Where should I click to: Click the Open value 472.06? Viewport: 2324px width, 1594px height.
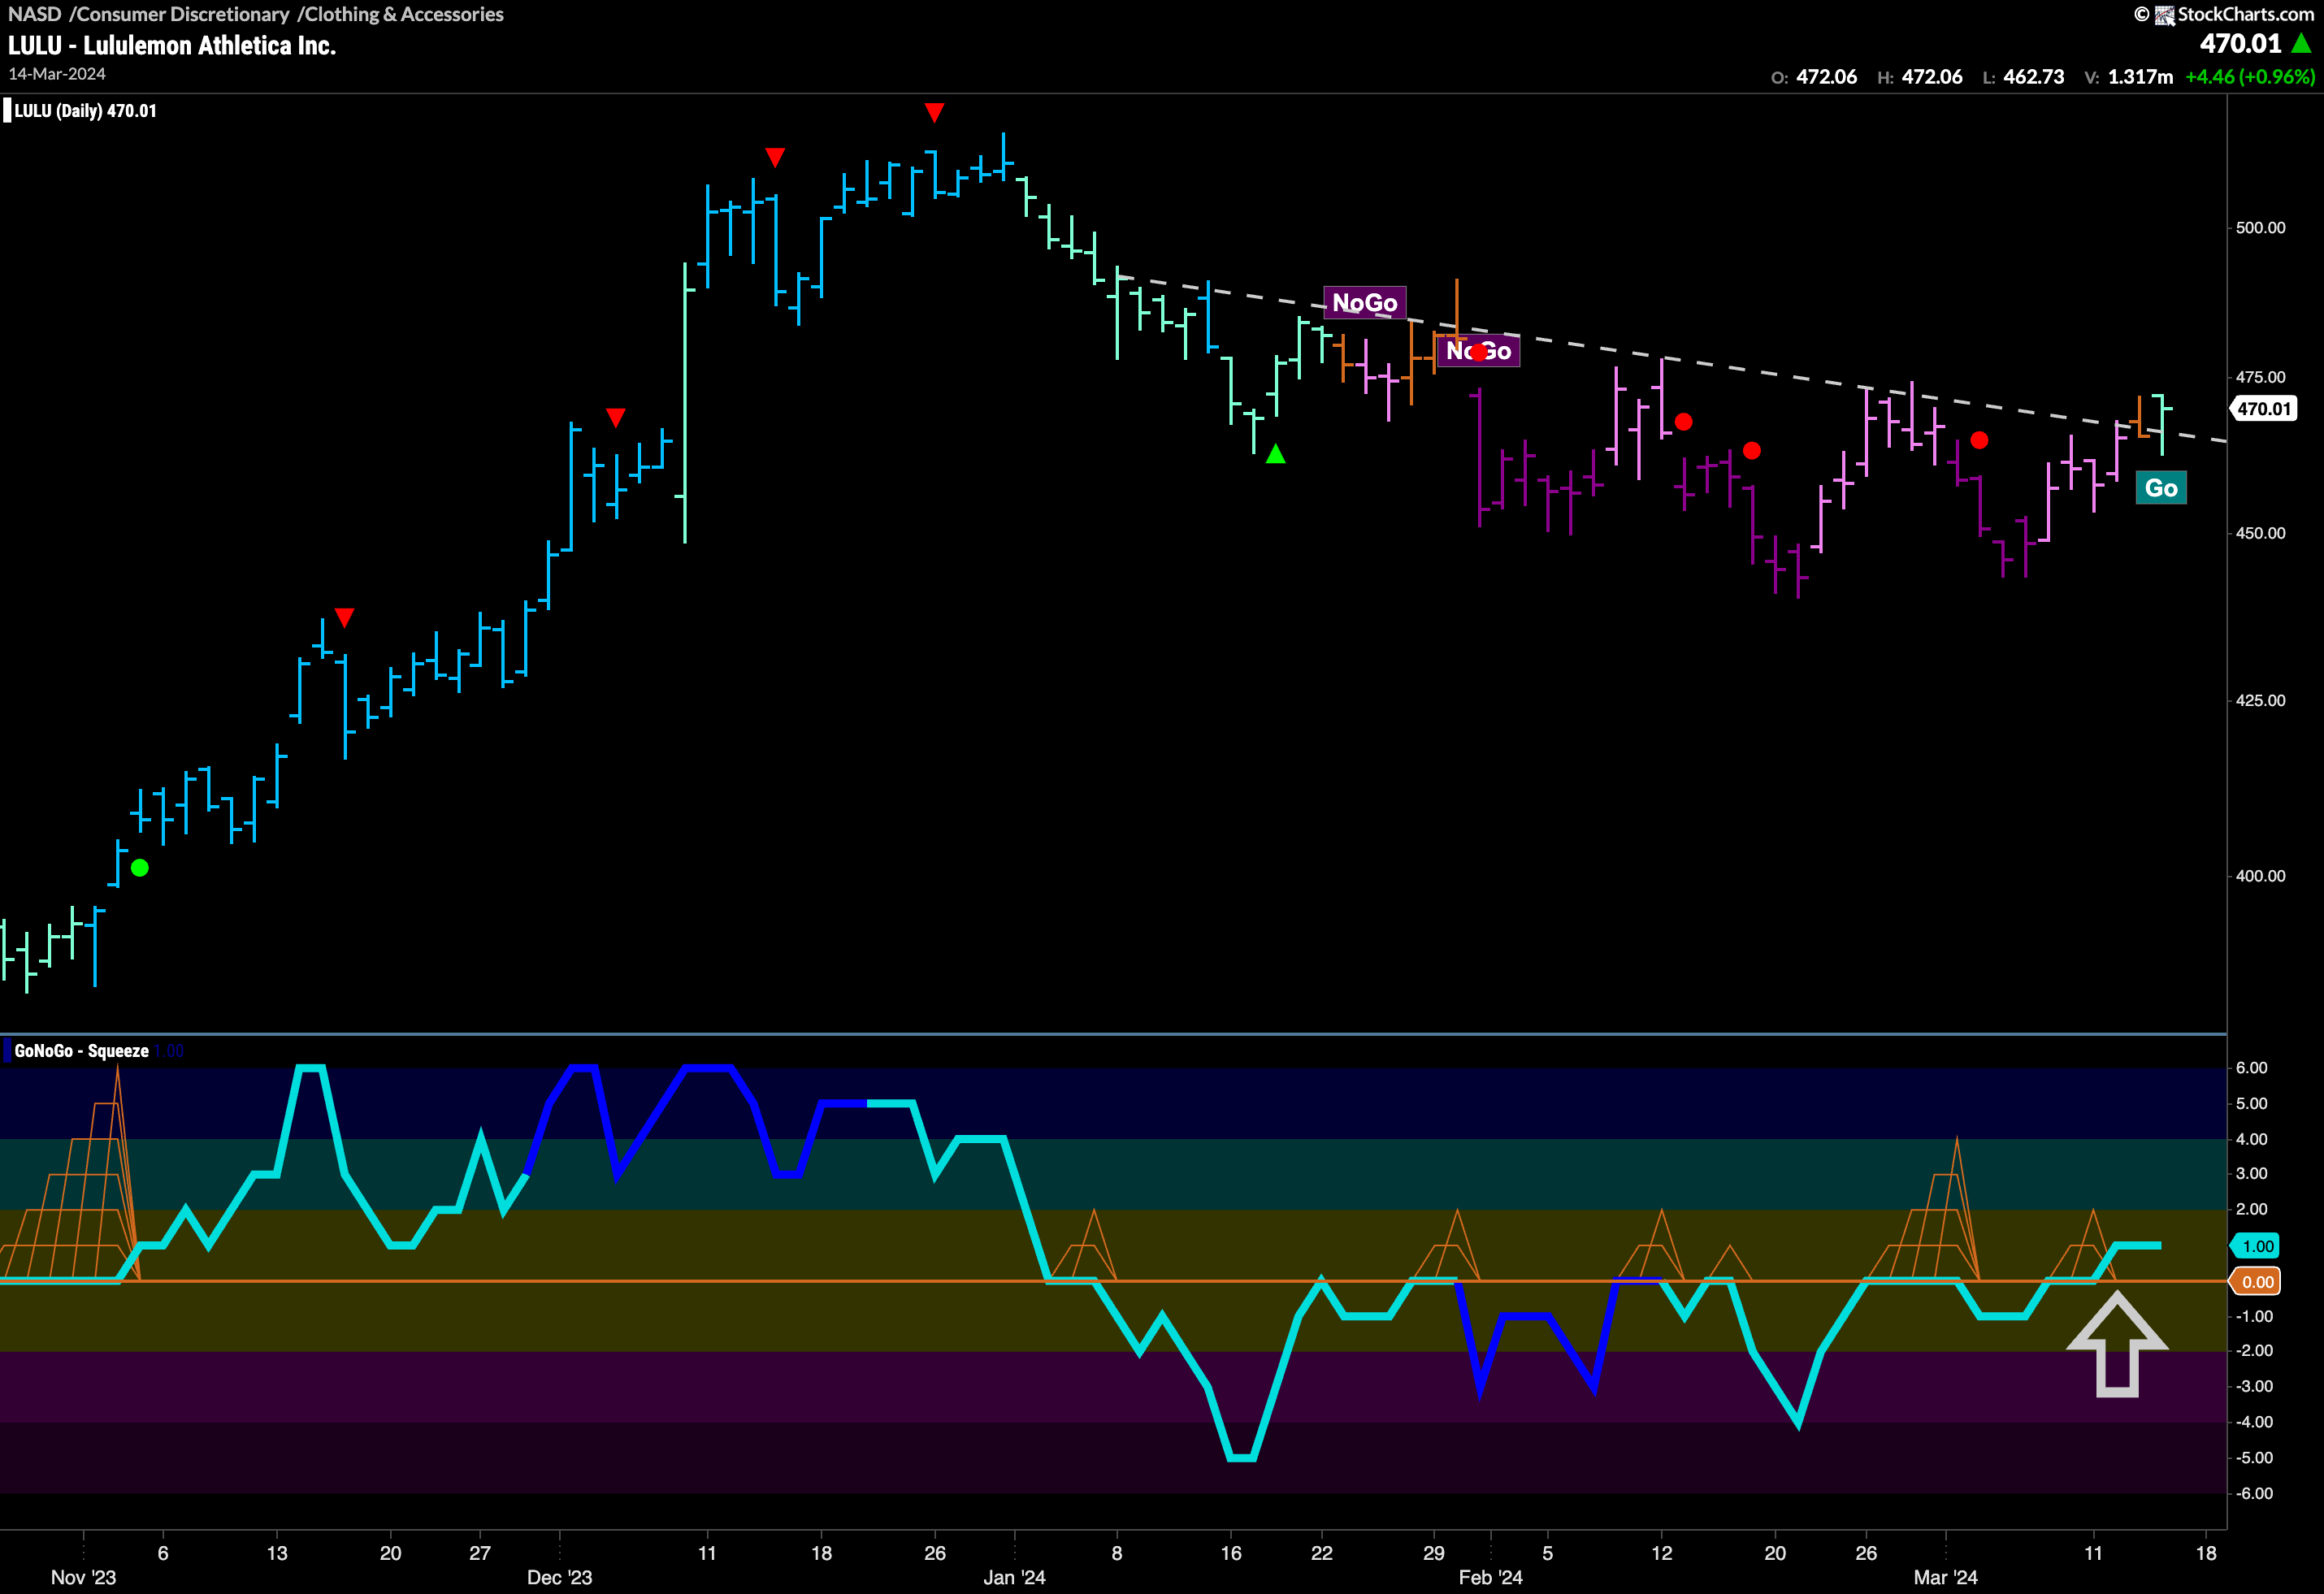(x=1826, y=77)
